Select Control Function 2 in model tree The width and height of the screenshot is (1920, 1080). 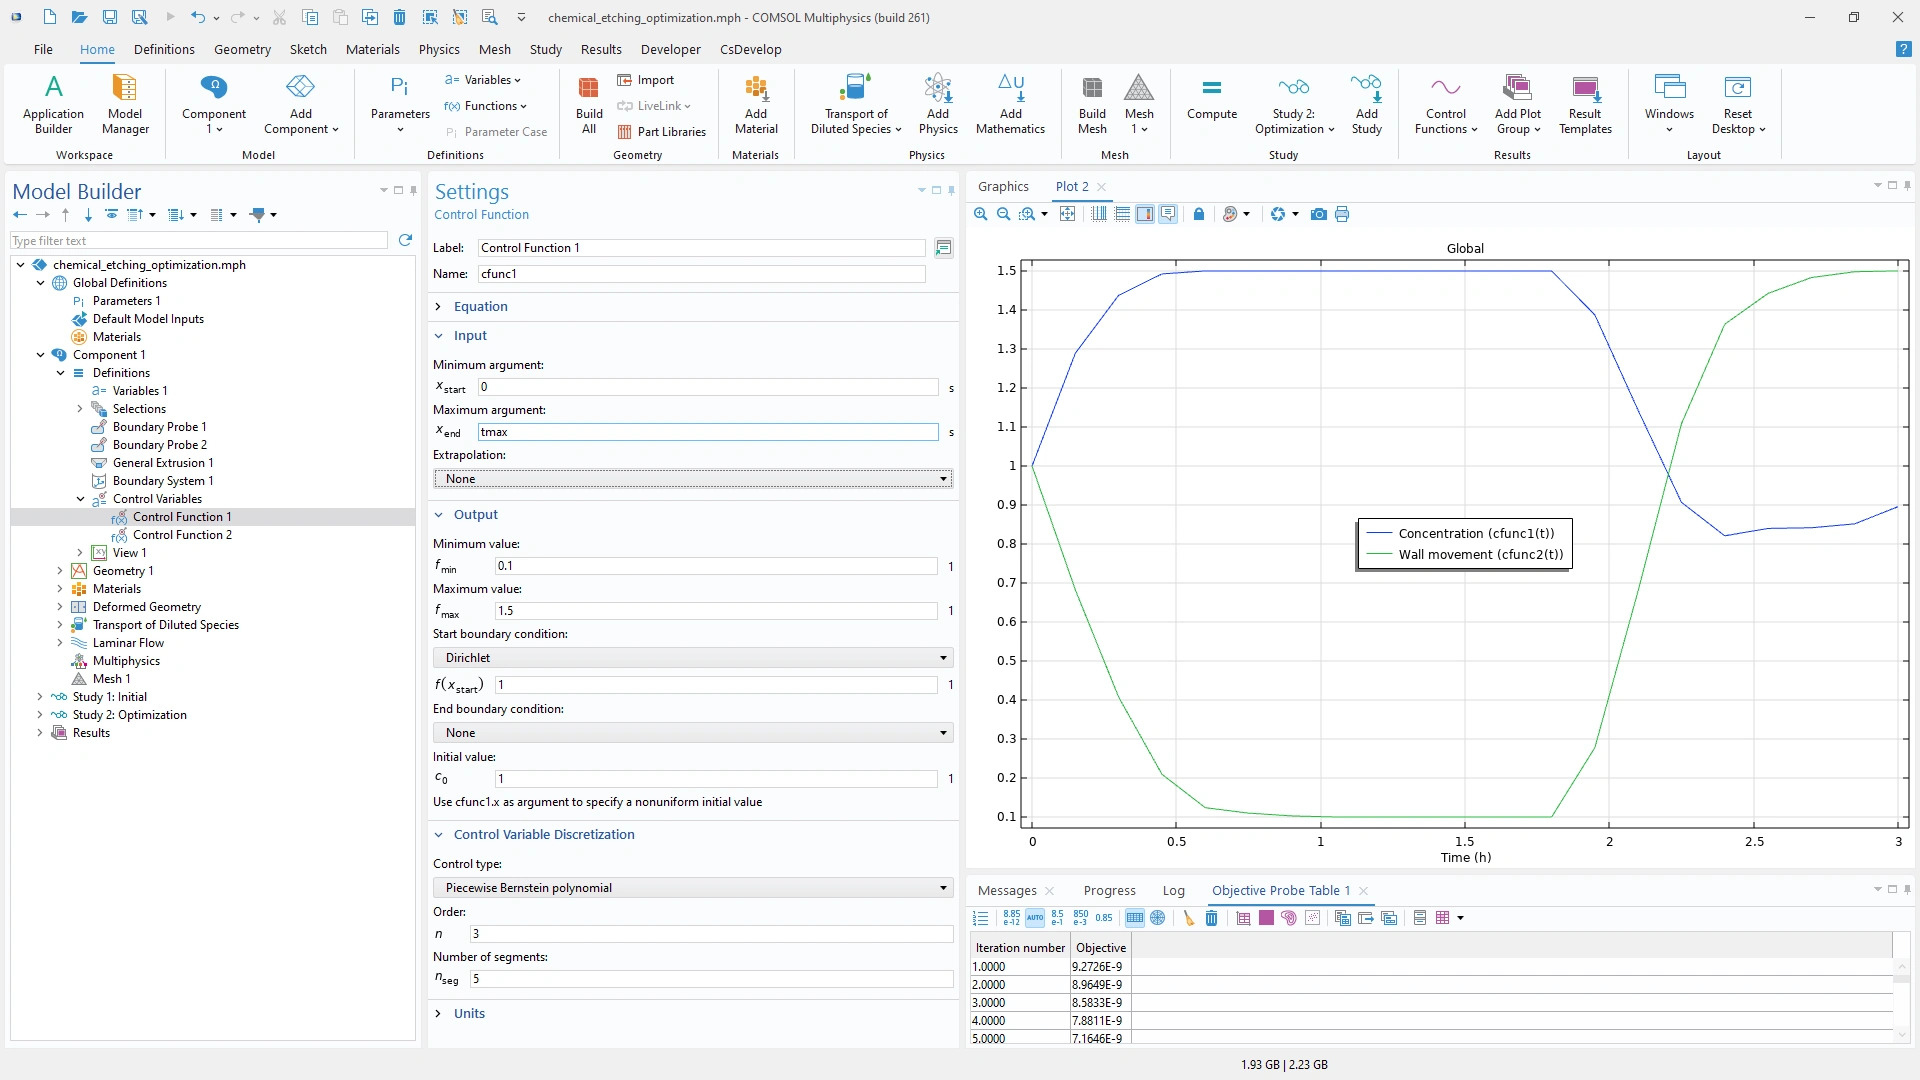click(182, 535)
